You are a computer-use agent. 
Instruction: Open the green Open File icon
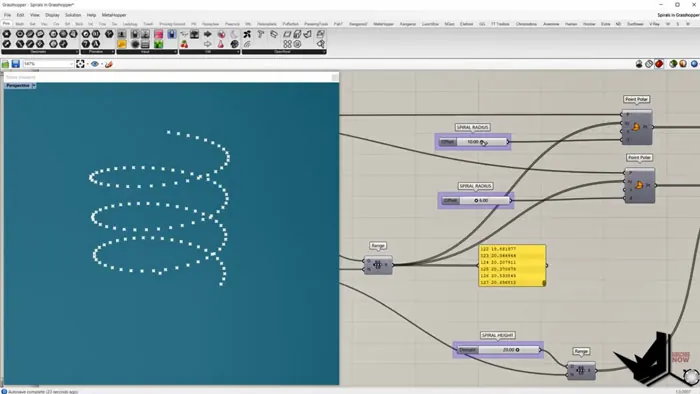[x=5, y=64]
